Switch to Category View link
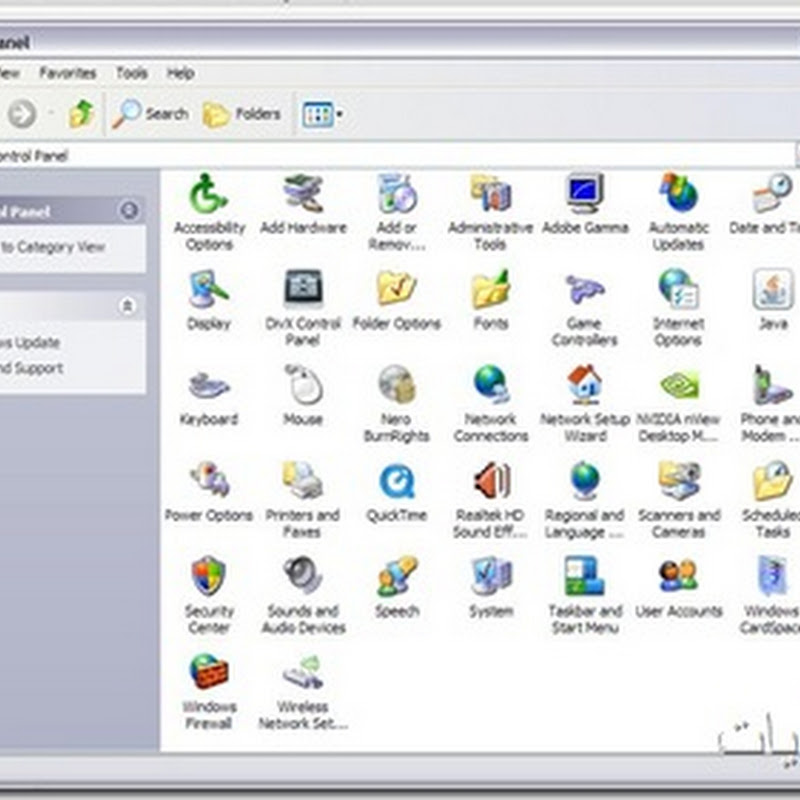The width and height of the screenshot is (800, 800). click(53, 247)
